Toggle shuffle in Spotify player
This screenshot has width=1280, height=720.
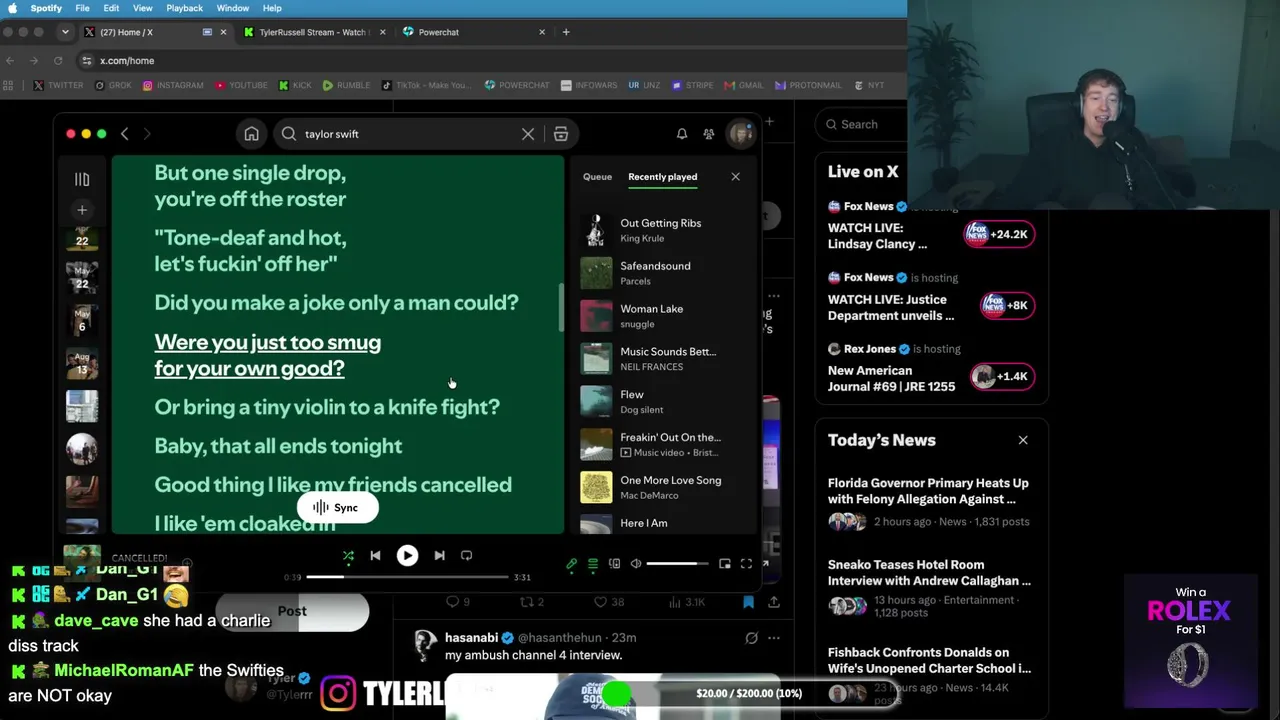pyautogui.click(x=348, y=555)
